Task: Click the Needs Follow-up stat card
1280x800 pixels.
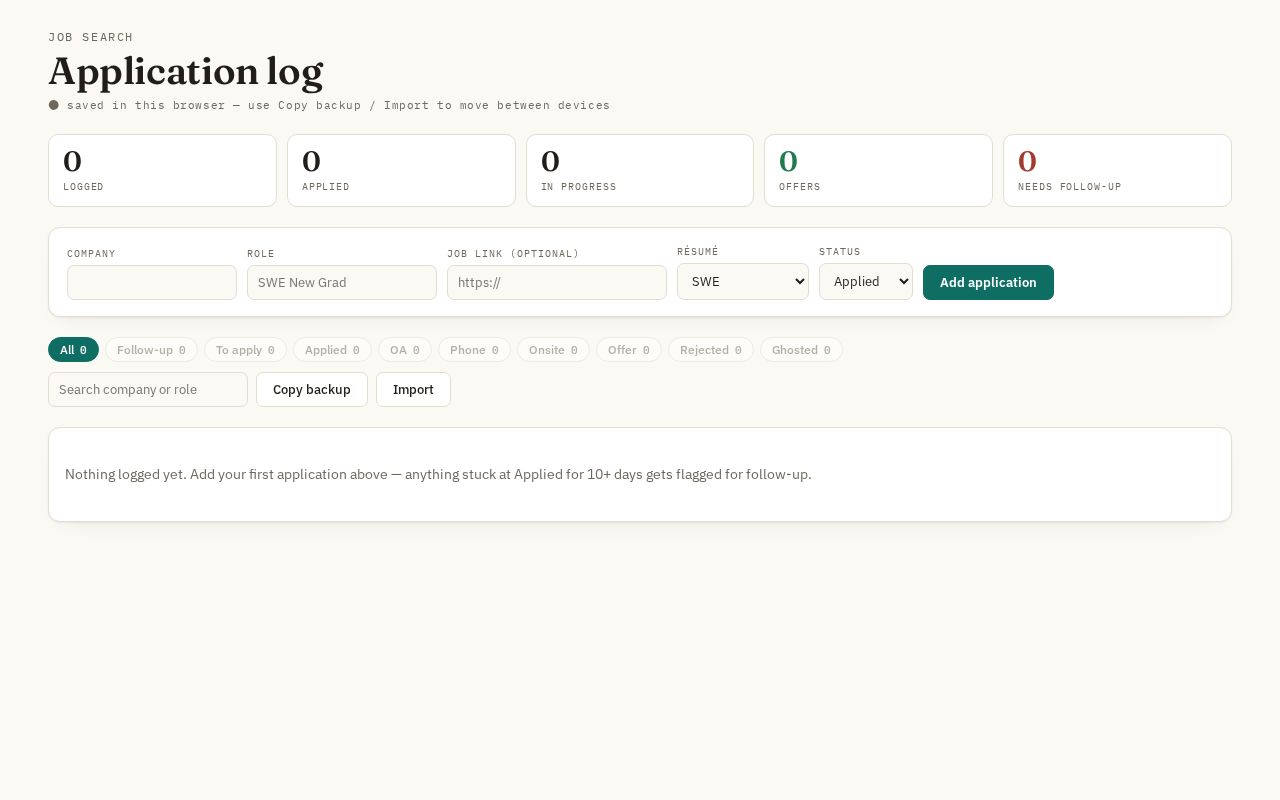Action: pos(1117,171)
